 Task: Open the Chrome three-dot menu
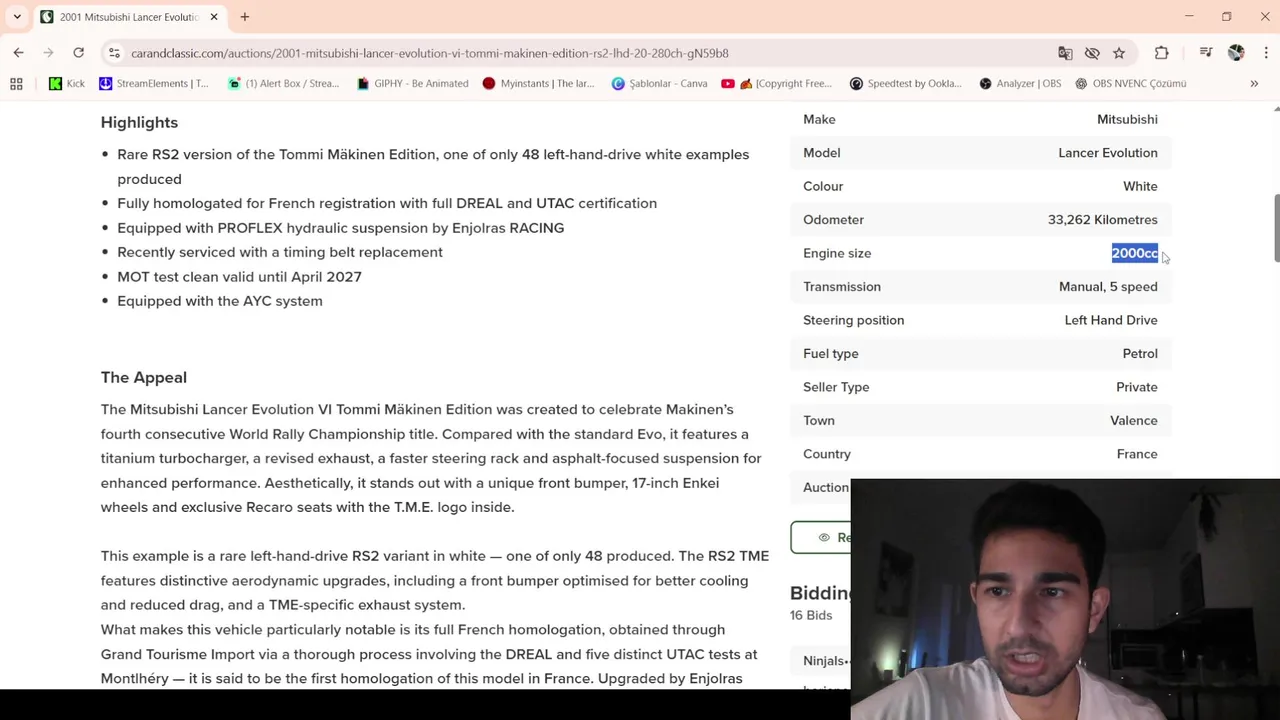click(1265, 53)
